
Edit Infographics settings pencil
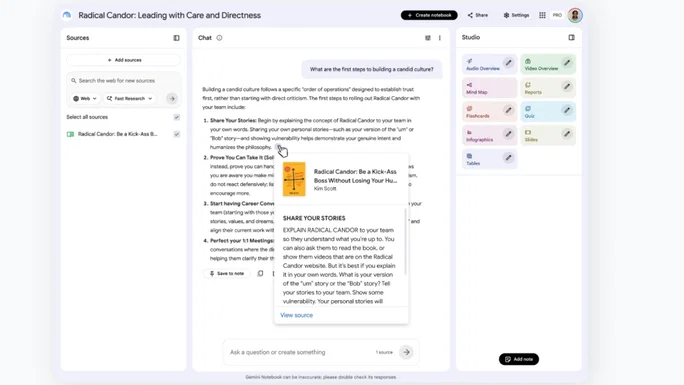[x=509, y=134]
